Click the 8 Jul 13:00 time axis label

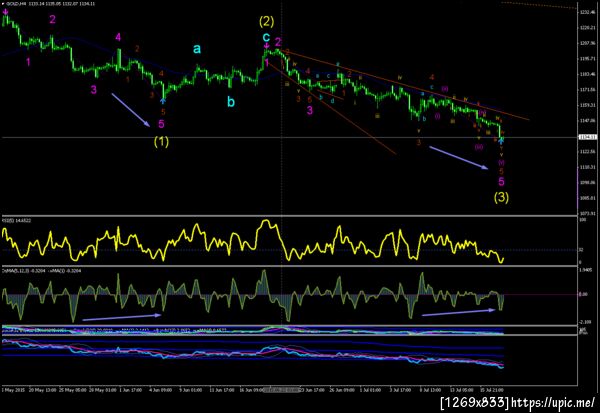coord(430,390)
